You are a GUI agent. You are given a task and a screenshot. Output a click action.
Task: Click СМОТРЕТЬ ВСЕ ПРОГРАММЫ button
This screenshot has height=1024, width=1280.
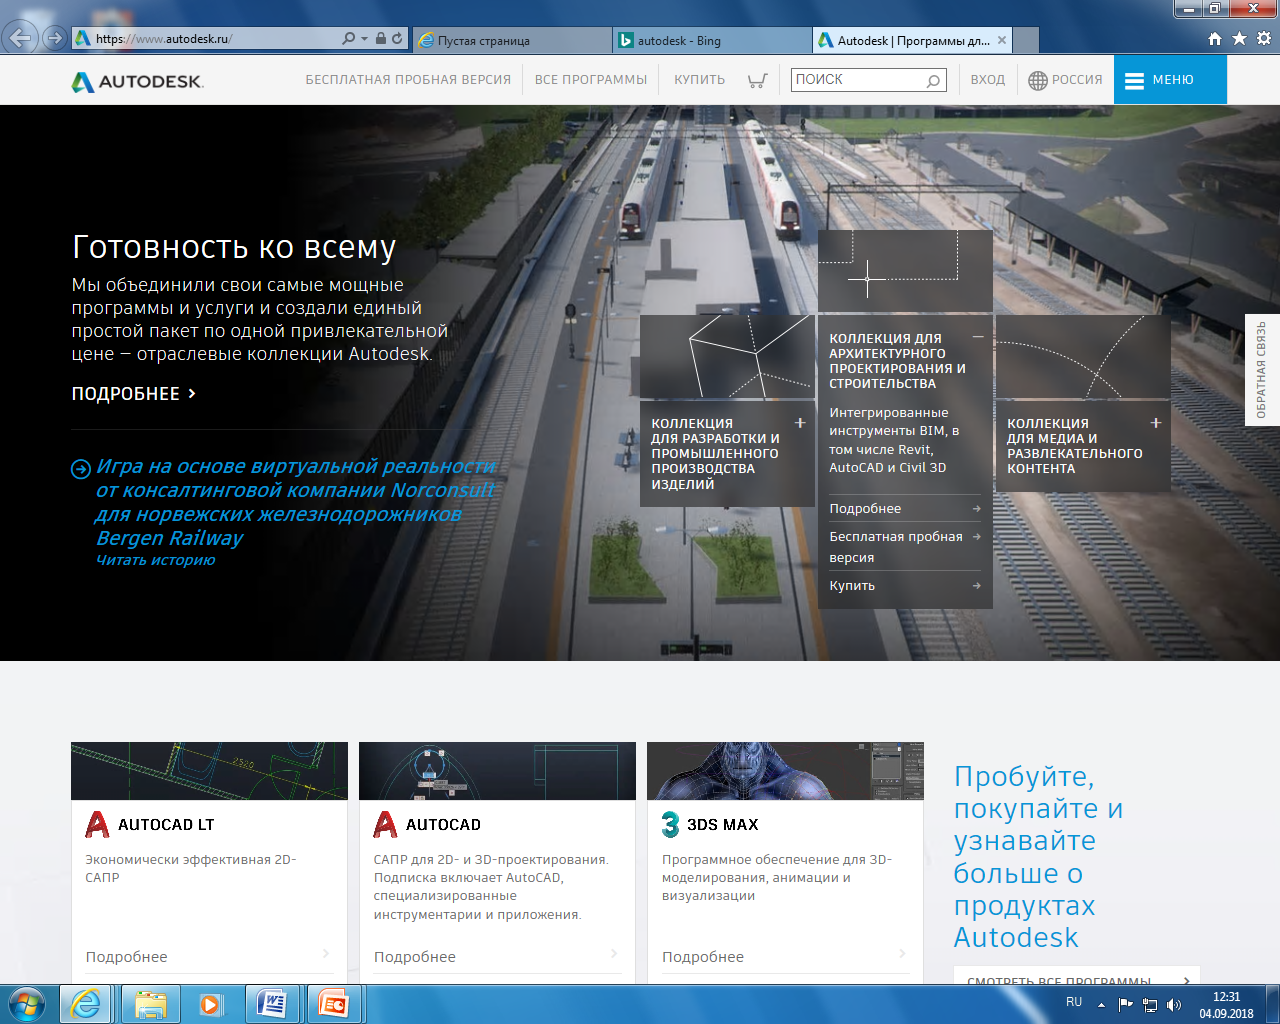click(x=1077, y=977)
